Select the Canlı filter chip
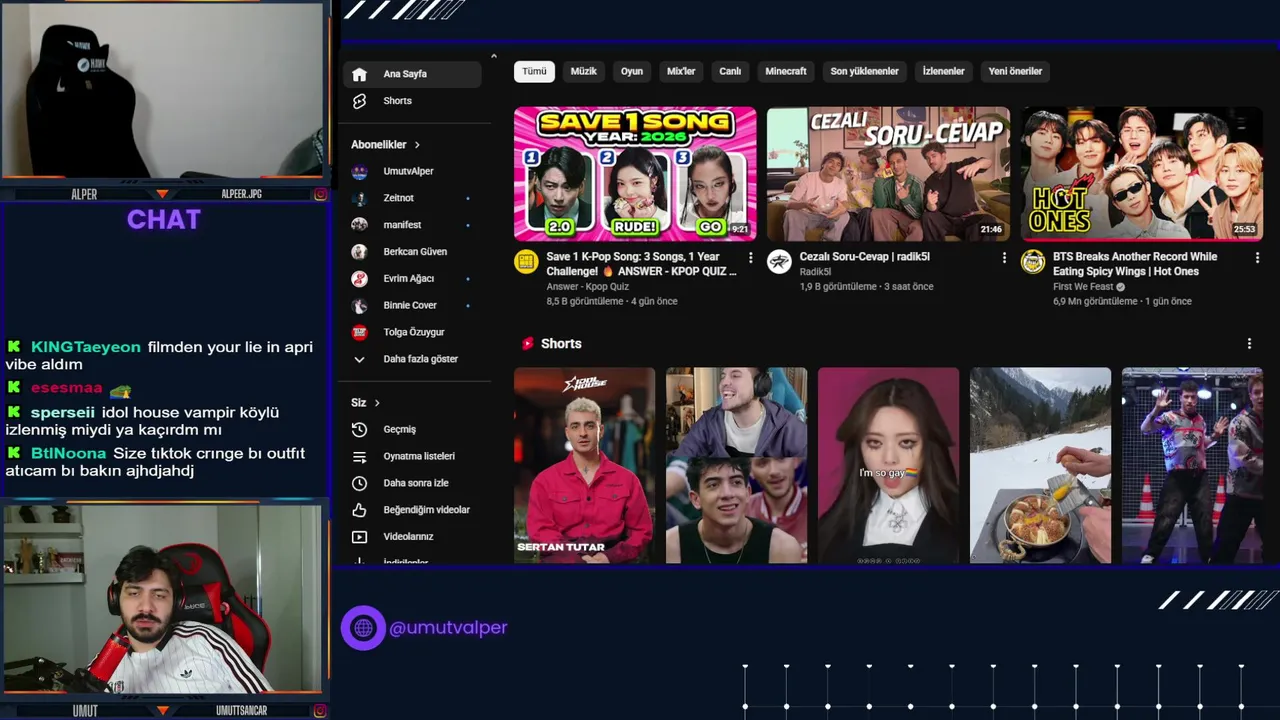Viewport: 1280px width, 720px height. (731, 72)
